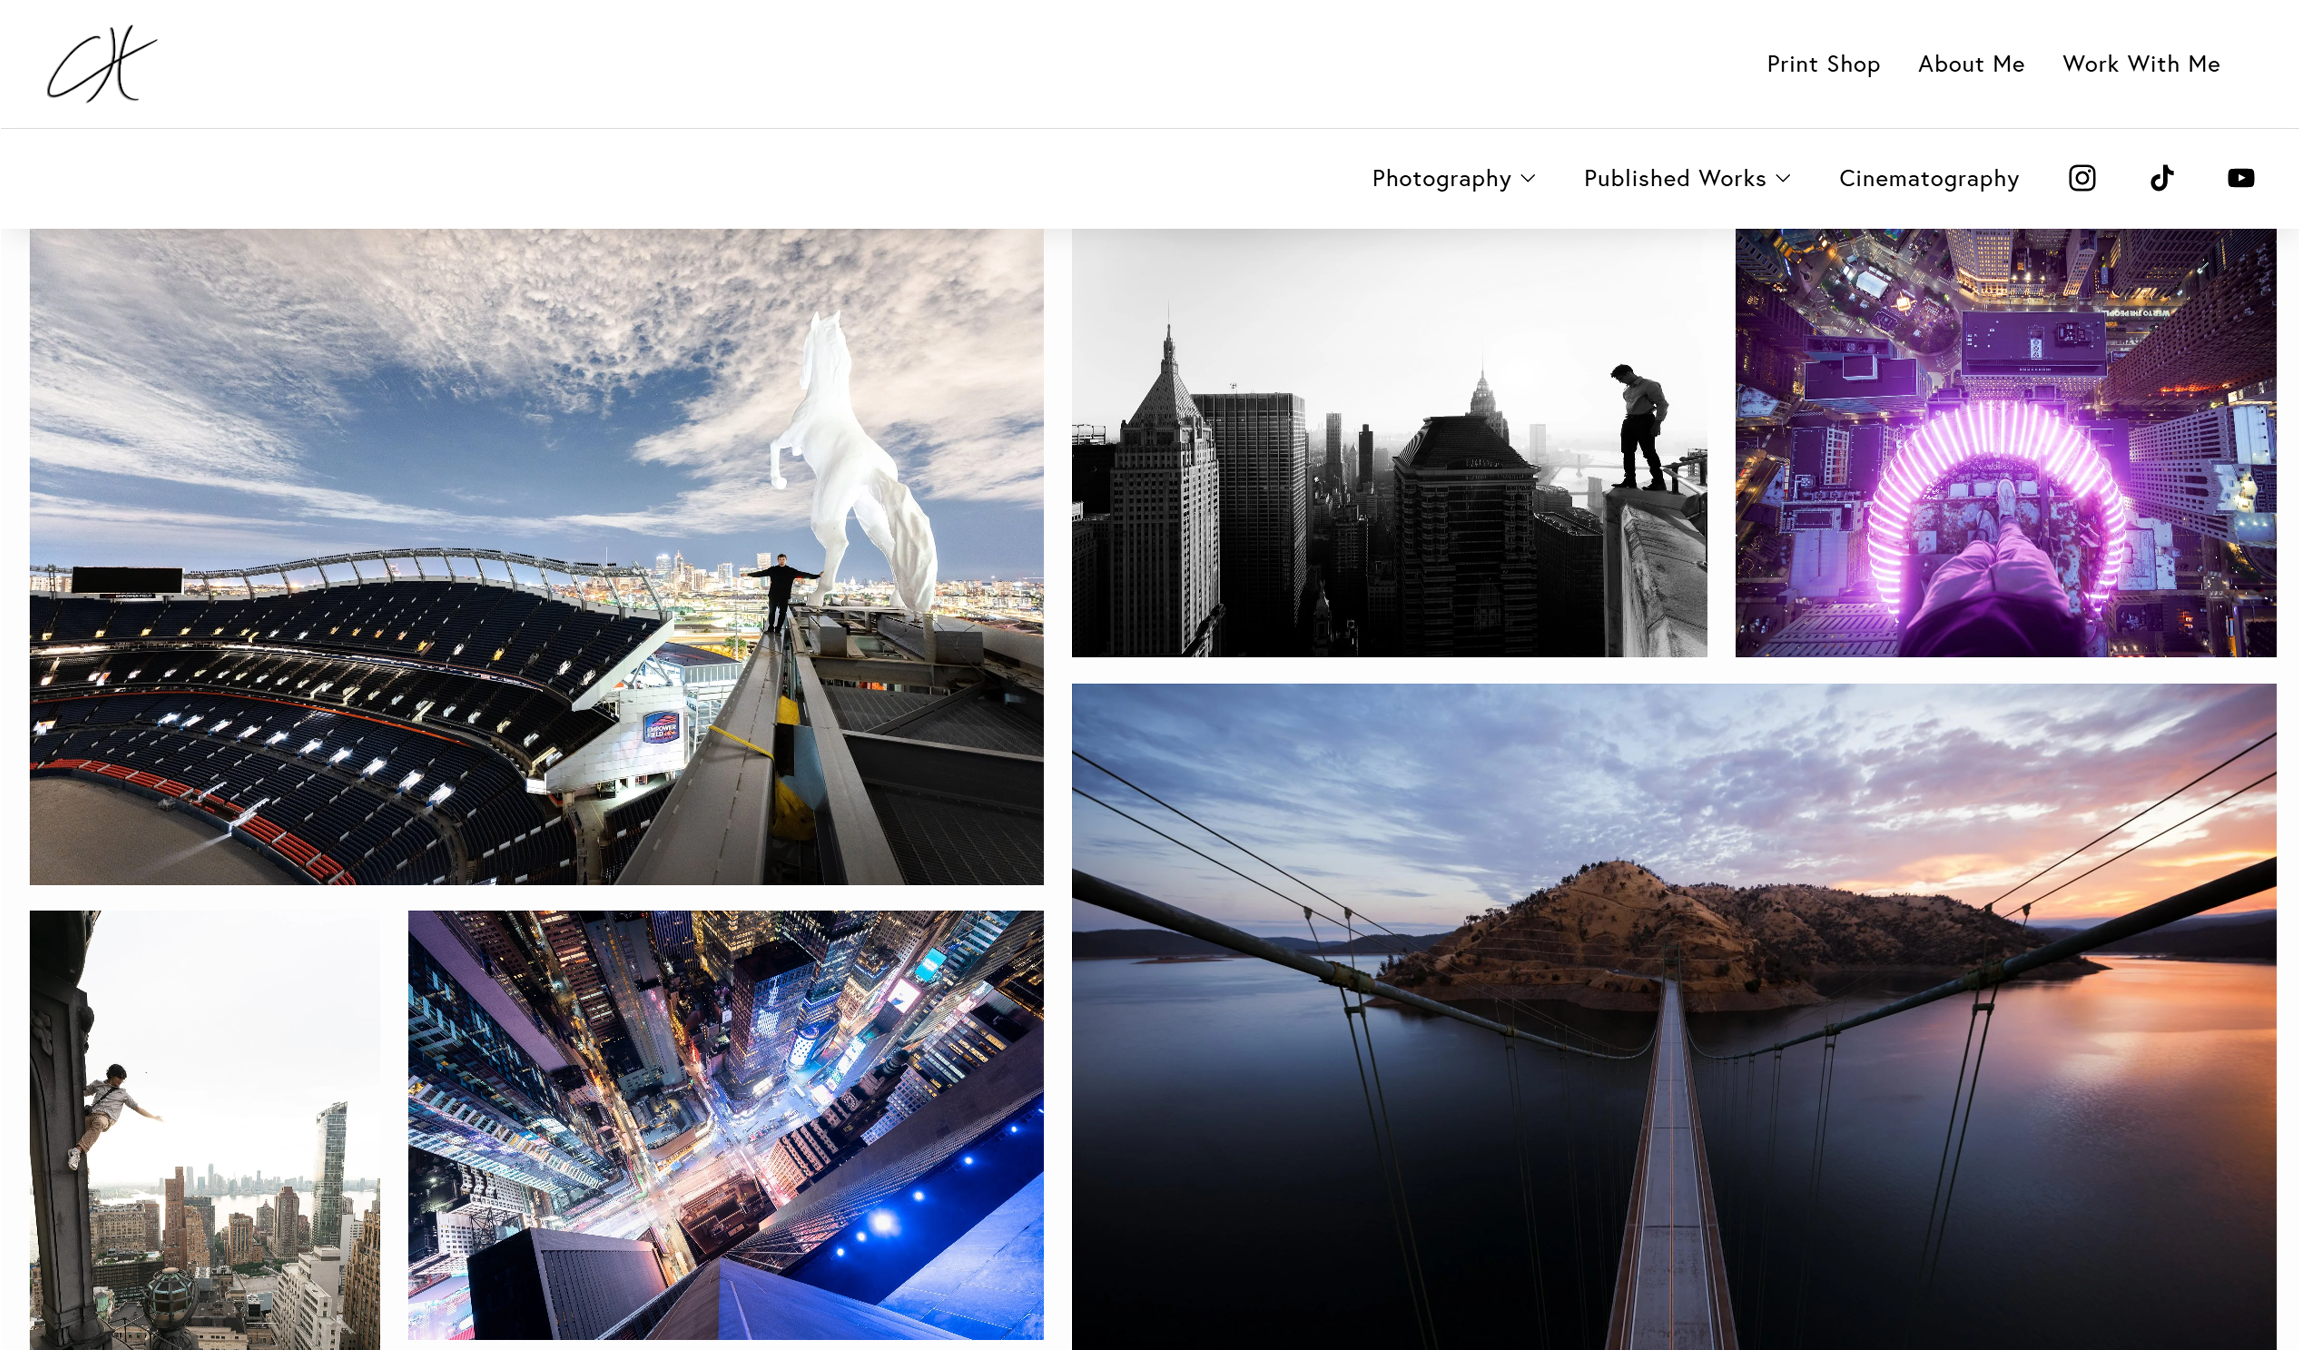
Task: Open the TikTok profile icon
Action: click(2162, 178)
